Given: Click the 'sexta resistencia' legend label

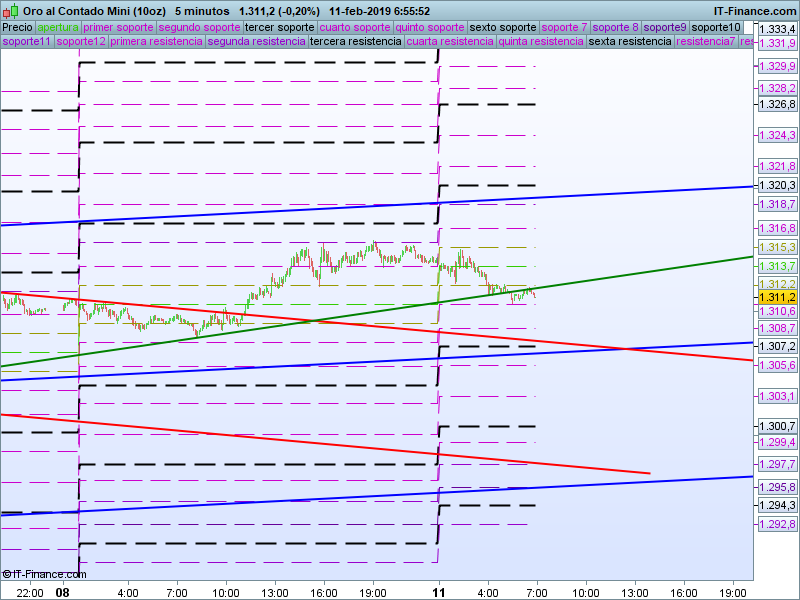Looking at the screenshot, I should click(630, 42).
